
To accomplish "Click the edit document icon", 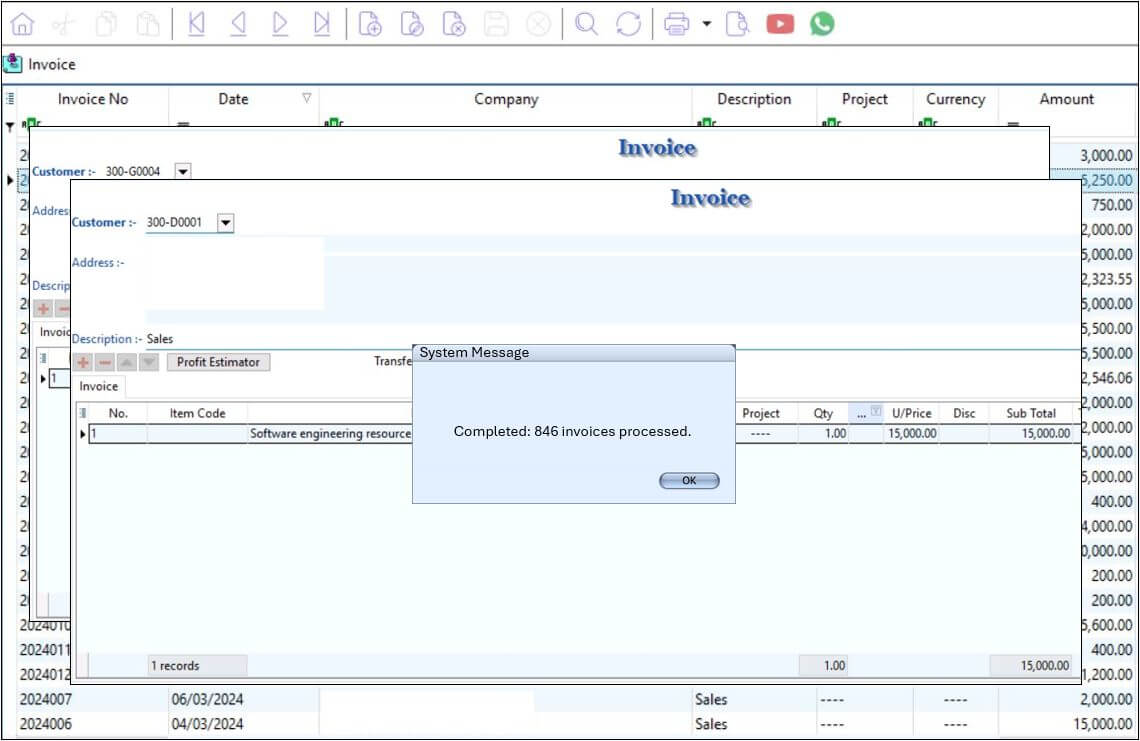I will pyautogui.click(x=412, y=24).
